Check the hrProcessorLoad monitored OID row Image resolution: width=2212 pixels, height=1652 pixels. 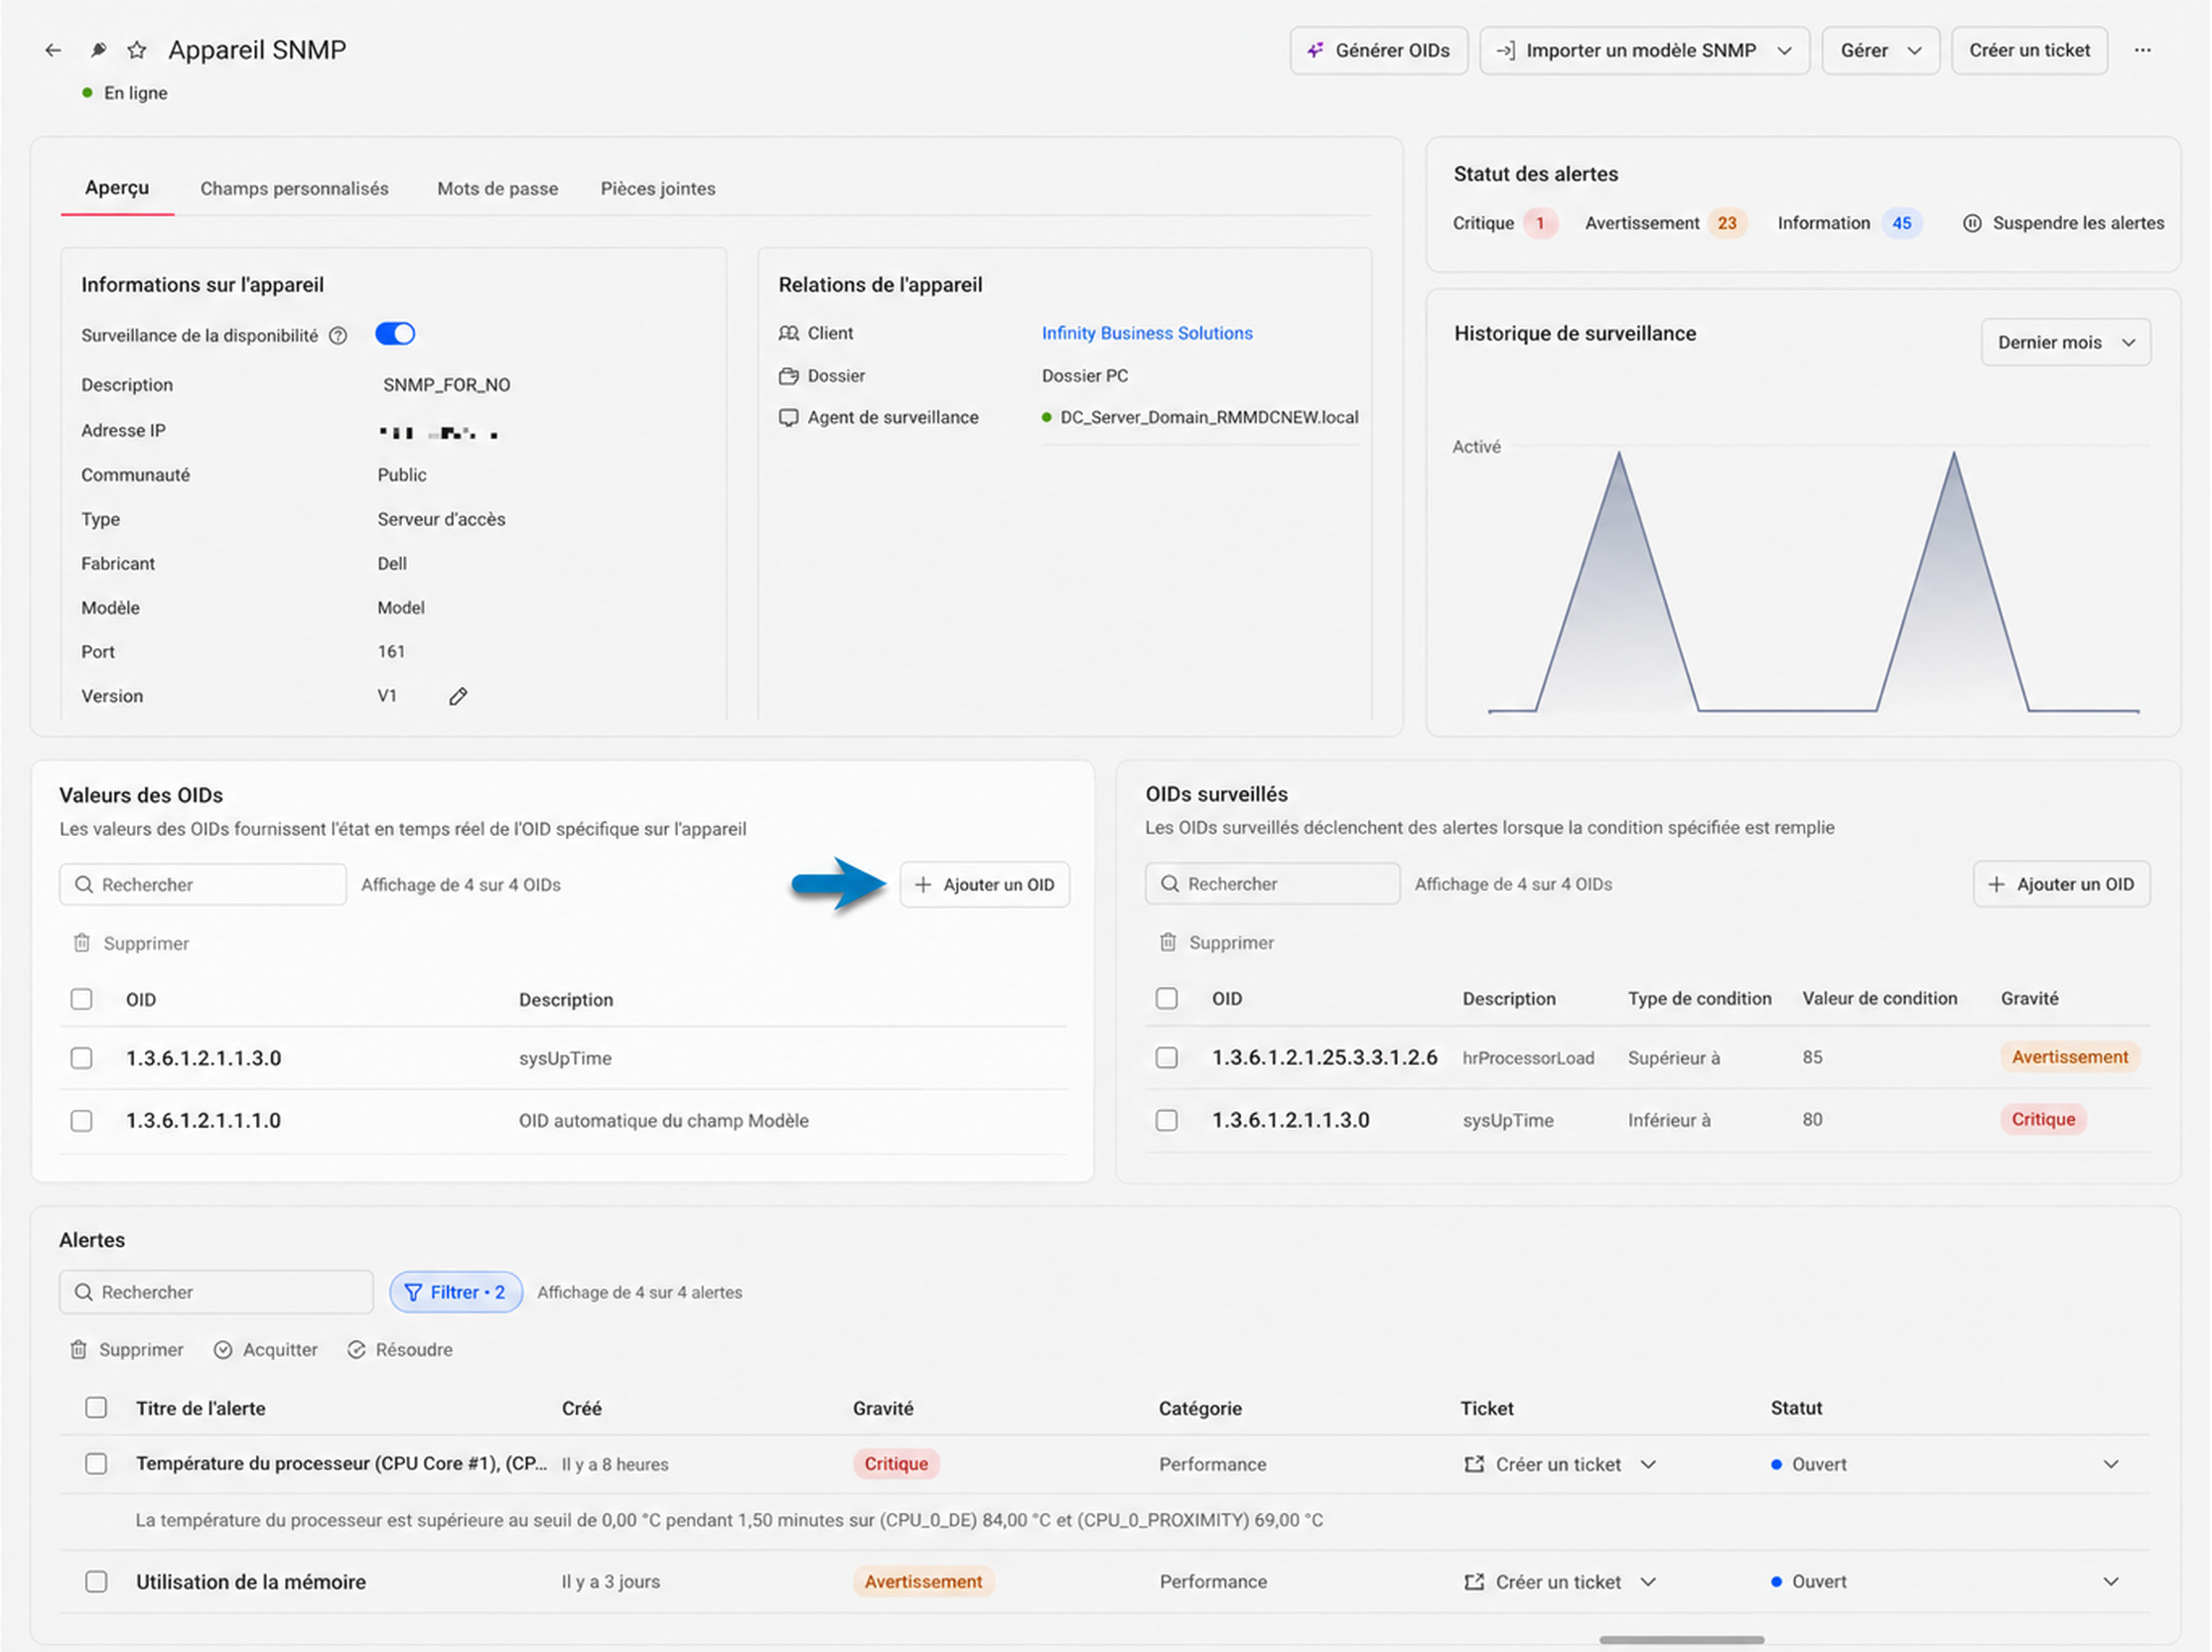[x=1166, y=1058]
